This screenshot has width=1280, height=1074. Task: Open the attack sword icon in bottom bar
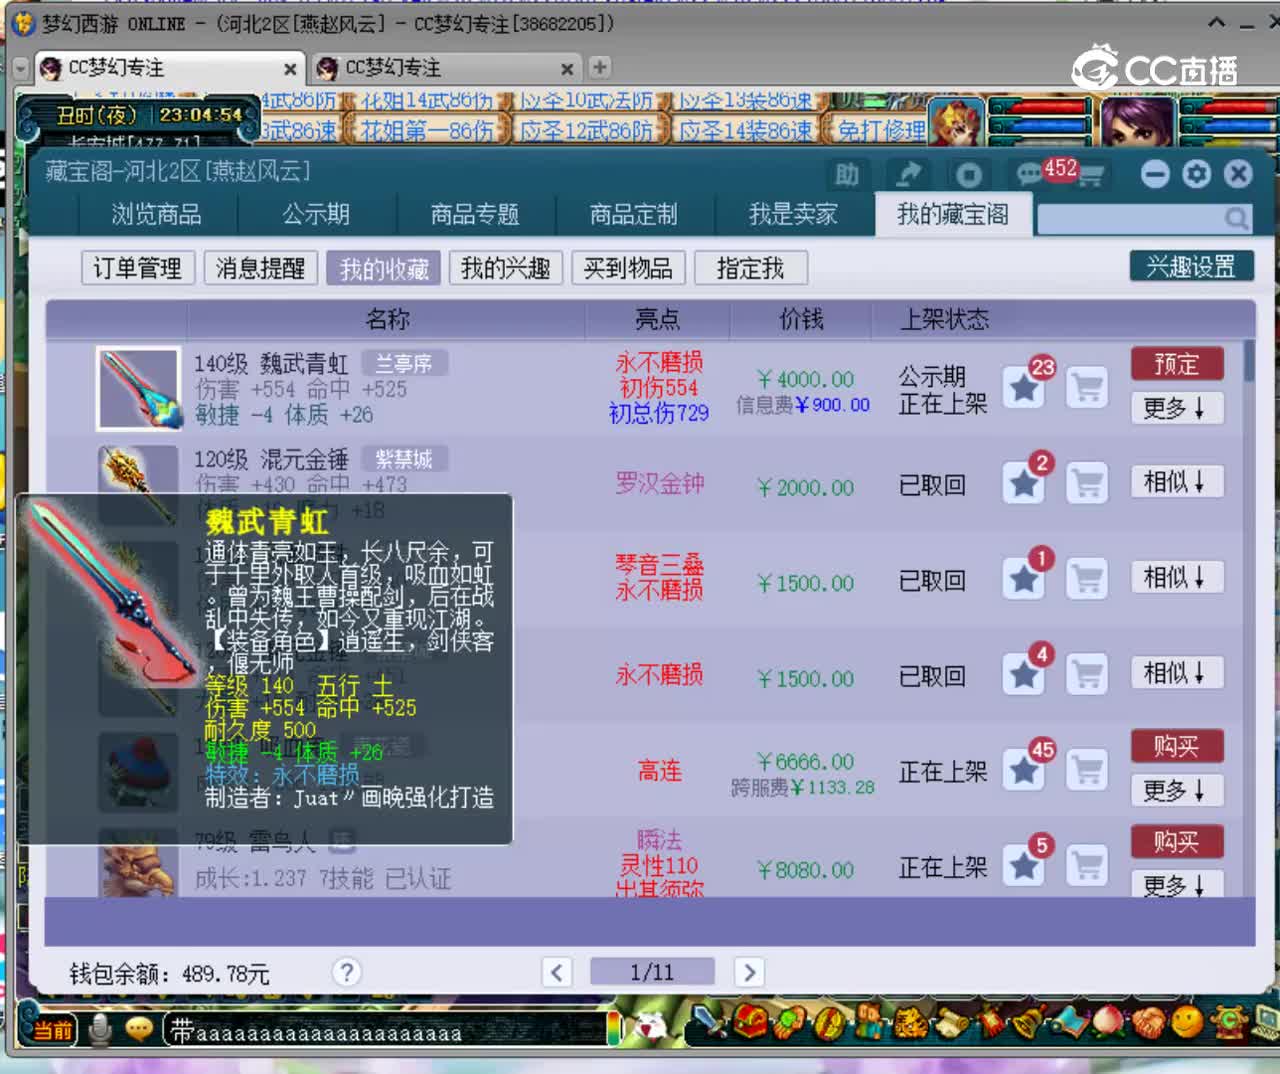point(710,1021)
